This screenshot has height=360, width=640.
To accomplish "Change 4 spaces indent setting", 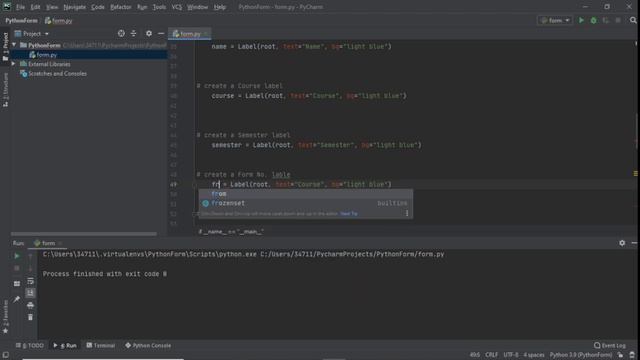I will pos(534,355).
